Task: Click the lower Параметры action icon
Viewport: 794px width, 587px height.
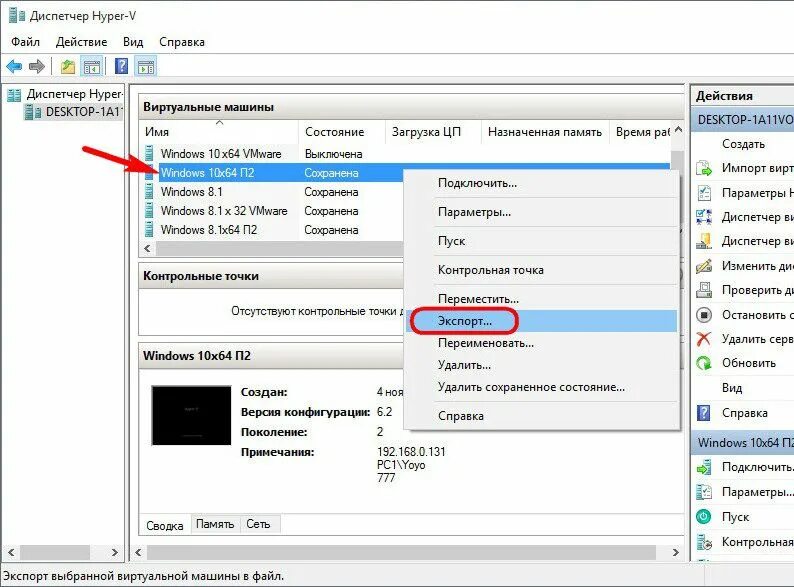Action: coord(704,492)
